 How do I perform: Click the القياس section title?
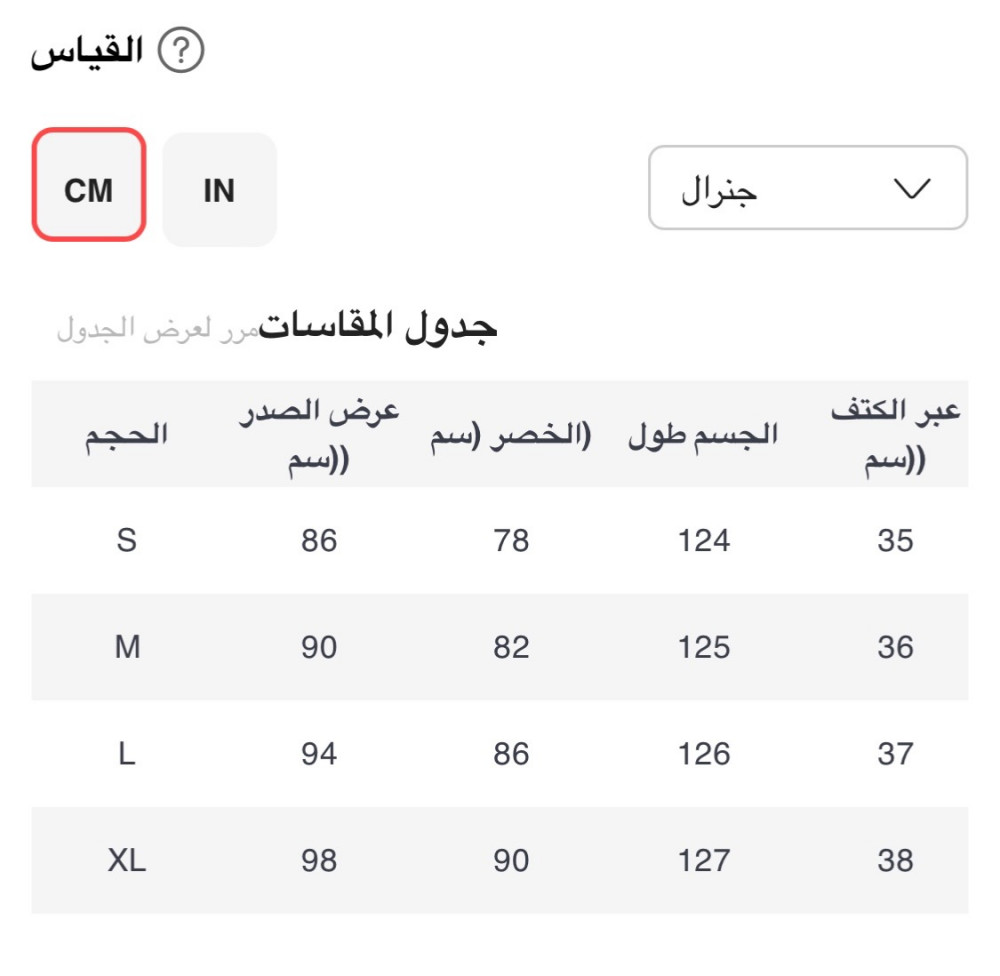(x=87, y=51)
